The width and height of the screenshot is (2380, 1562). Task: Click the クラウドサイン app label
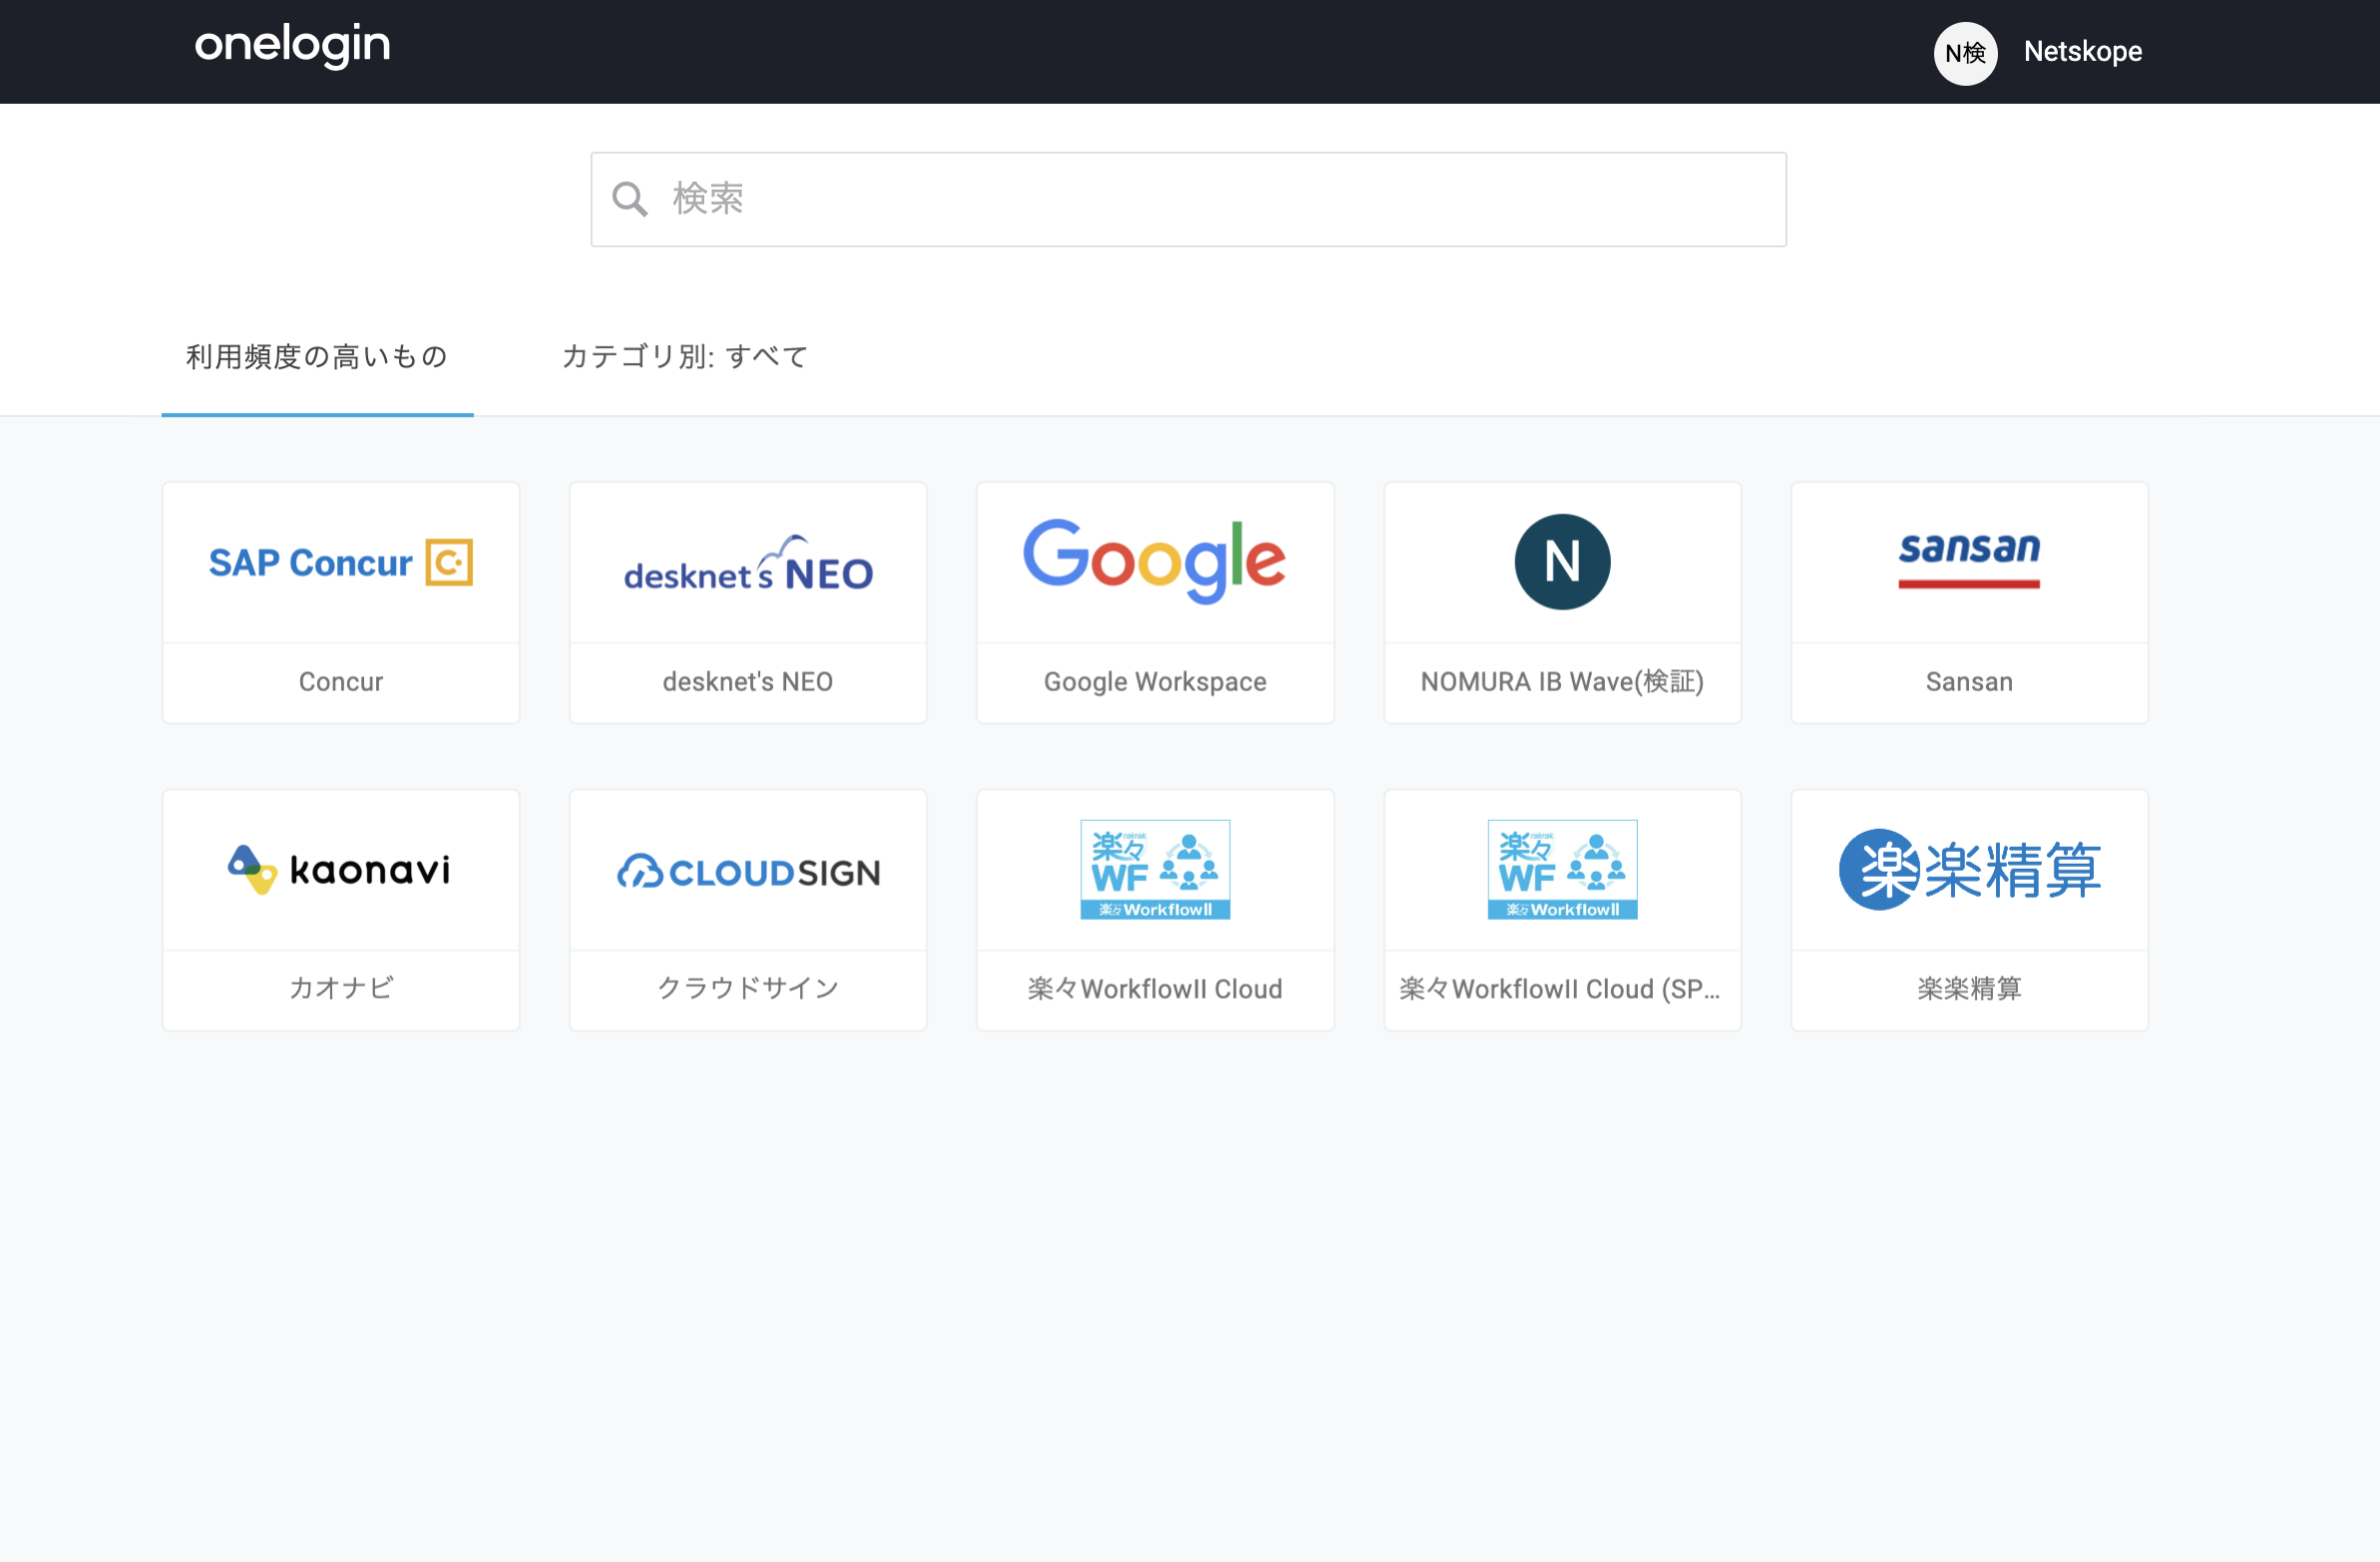pos(748,988)
